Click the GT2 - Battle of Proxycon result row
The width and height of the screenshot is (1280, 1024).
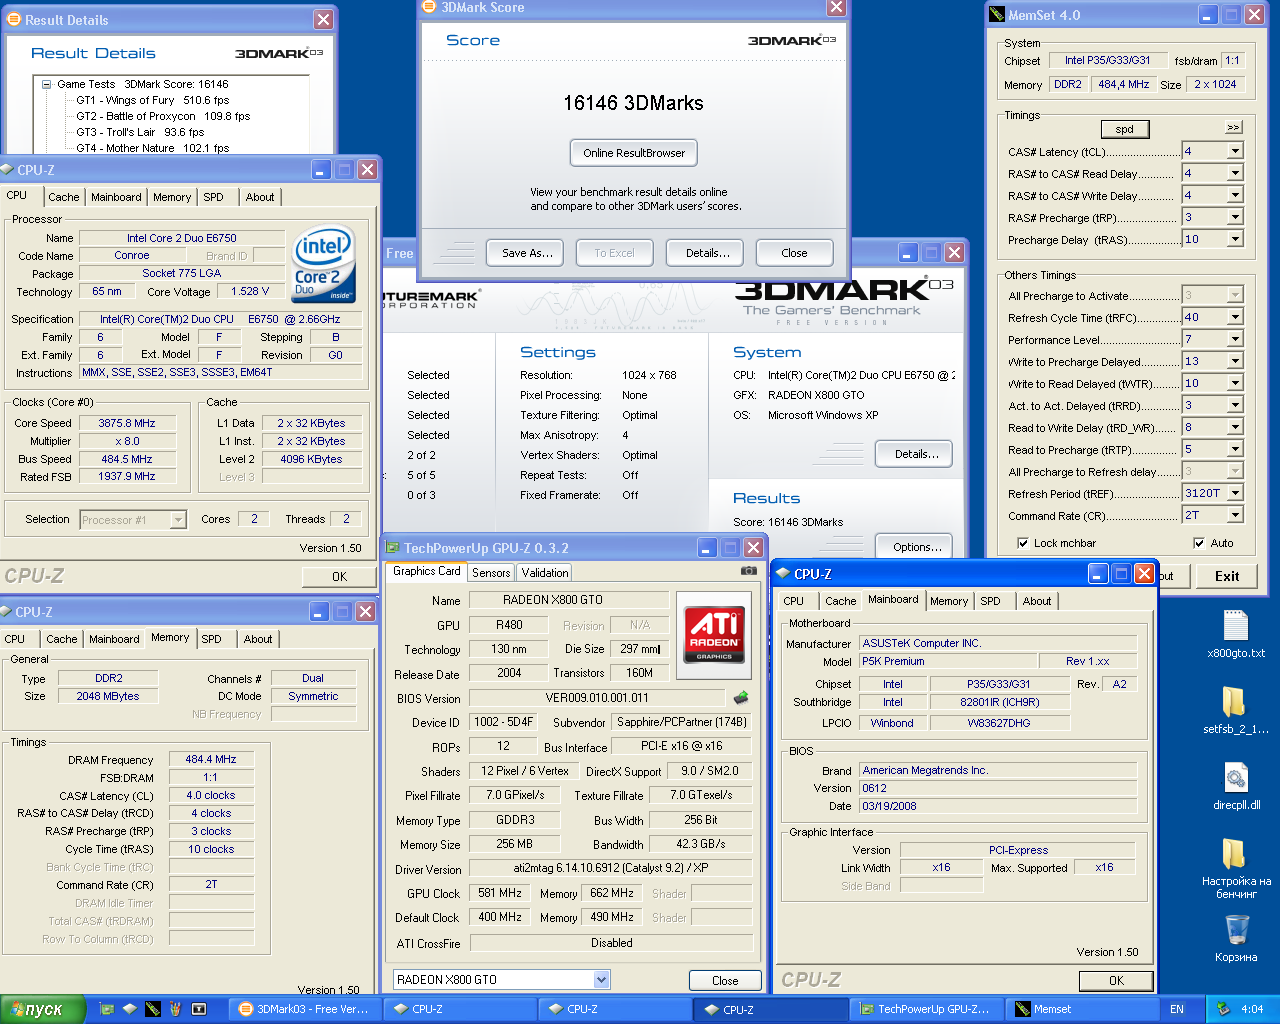[163, 116]
